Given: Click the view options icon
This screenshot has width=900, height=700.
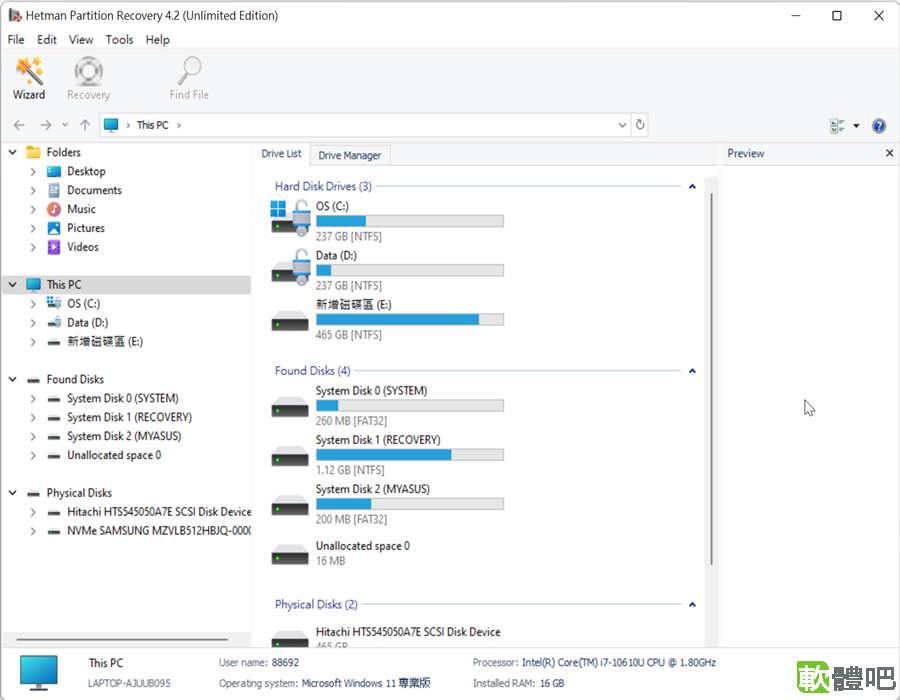Looking at the screenshot, I should (837, 126).
